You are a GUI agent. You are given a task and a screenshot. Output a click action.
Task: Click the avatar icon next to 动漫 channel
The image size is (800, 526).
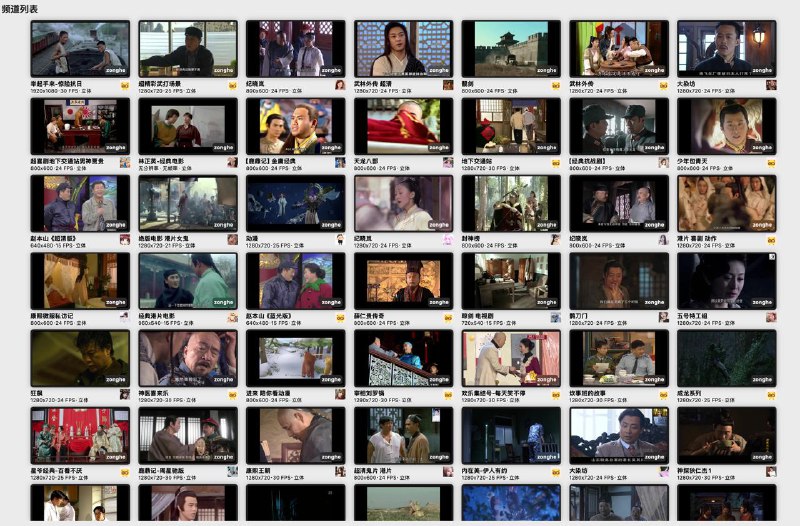click(340, 240)
